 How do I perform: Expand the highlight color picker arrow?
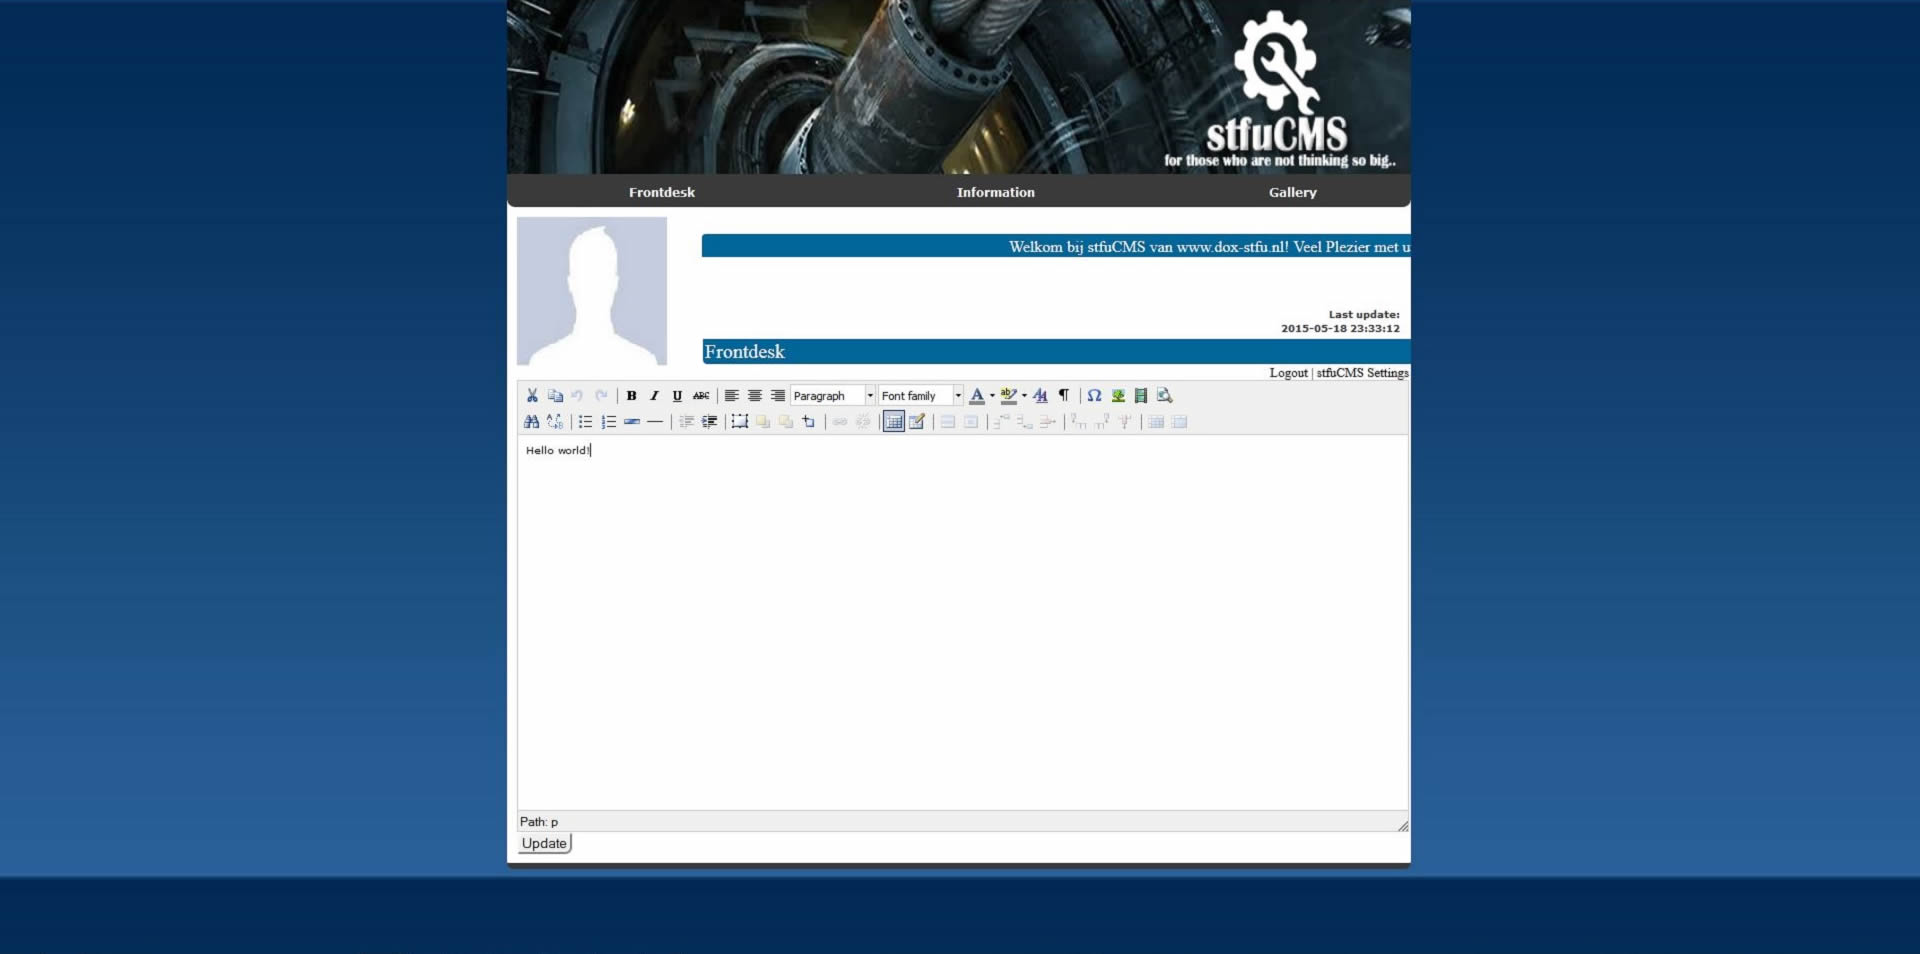point(1024,396)
